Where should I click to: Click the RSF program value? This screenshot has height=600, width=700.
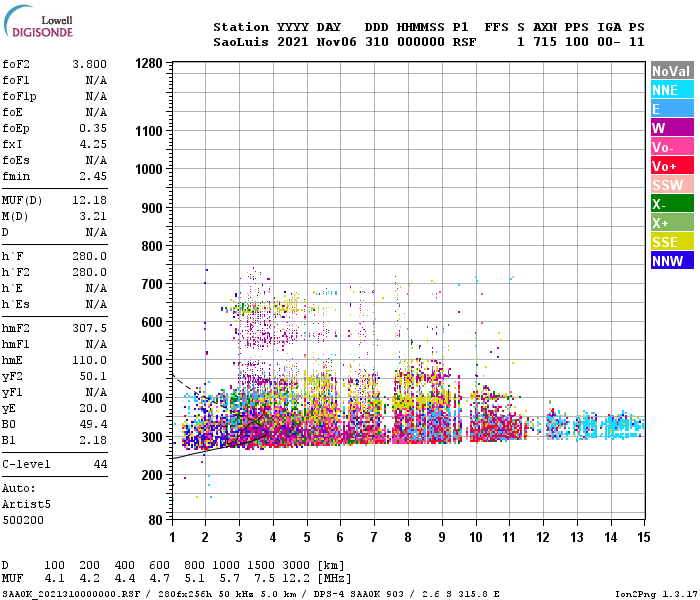pos(465,42)
